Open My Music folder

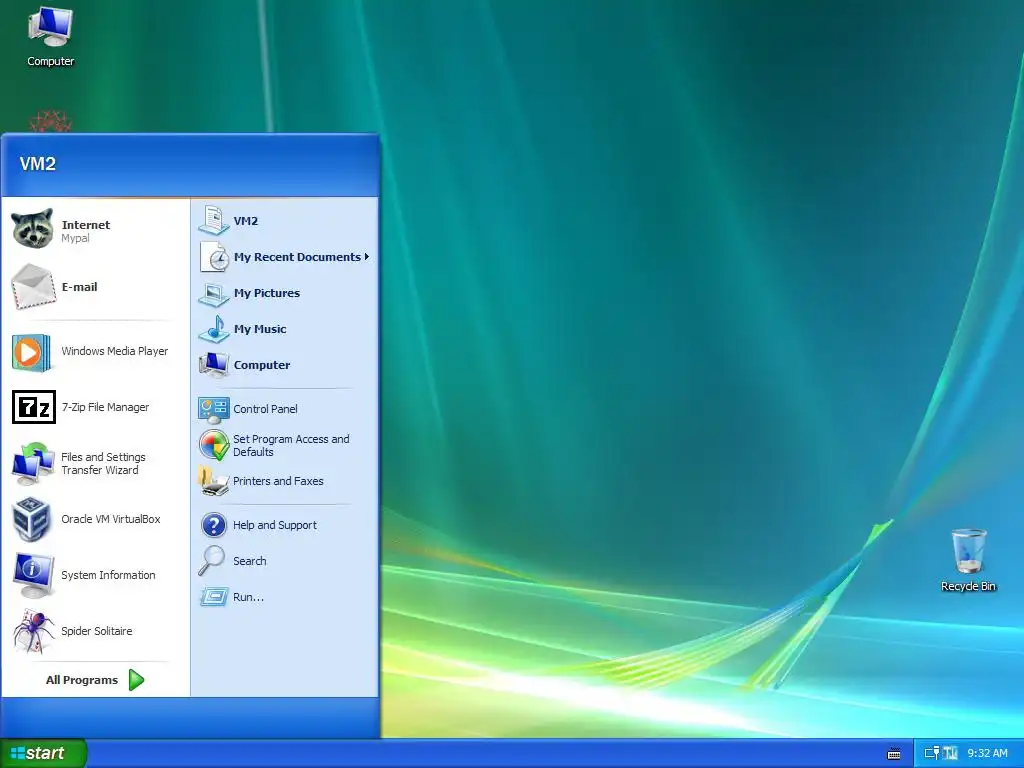pos(284,329)
